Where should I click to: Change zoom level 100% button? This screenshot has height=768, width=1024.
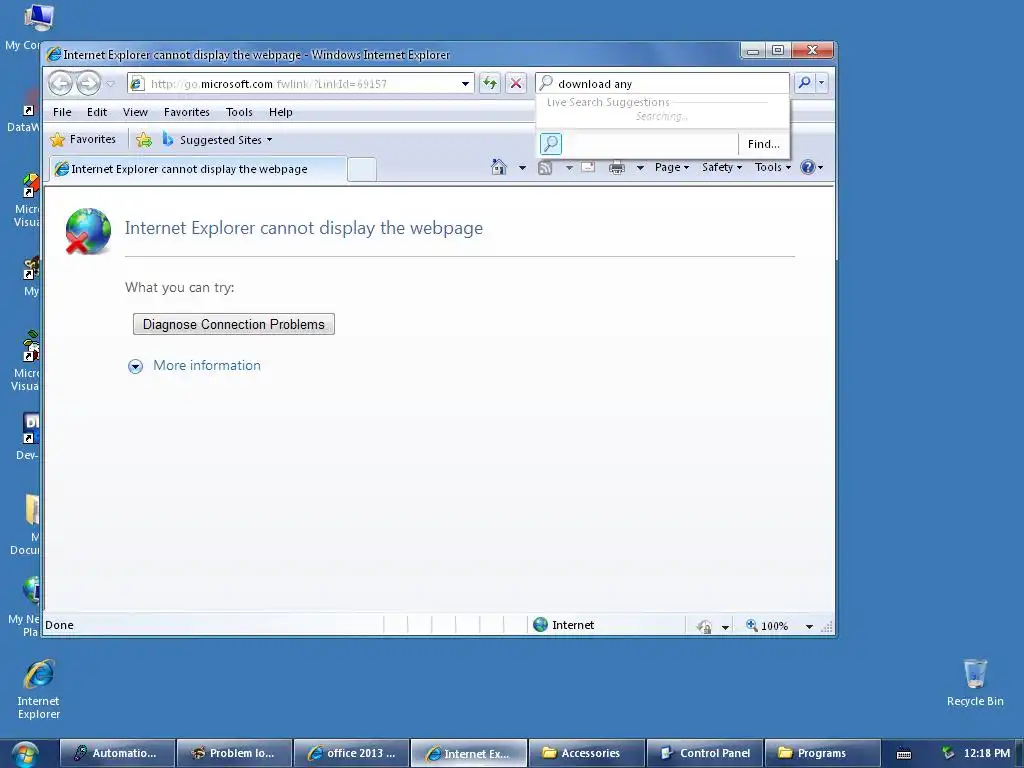(767, 626)
